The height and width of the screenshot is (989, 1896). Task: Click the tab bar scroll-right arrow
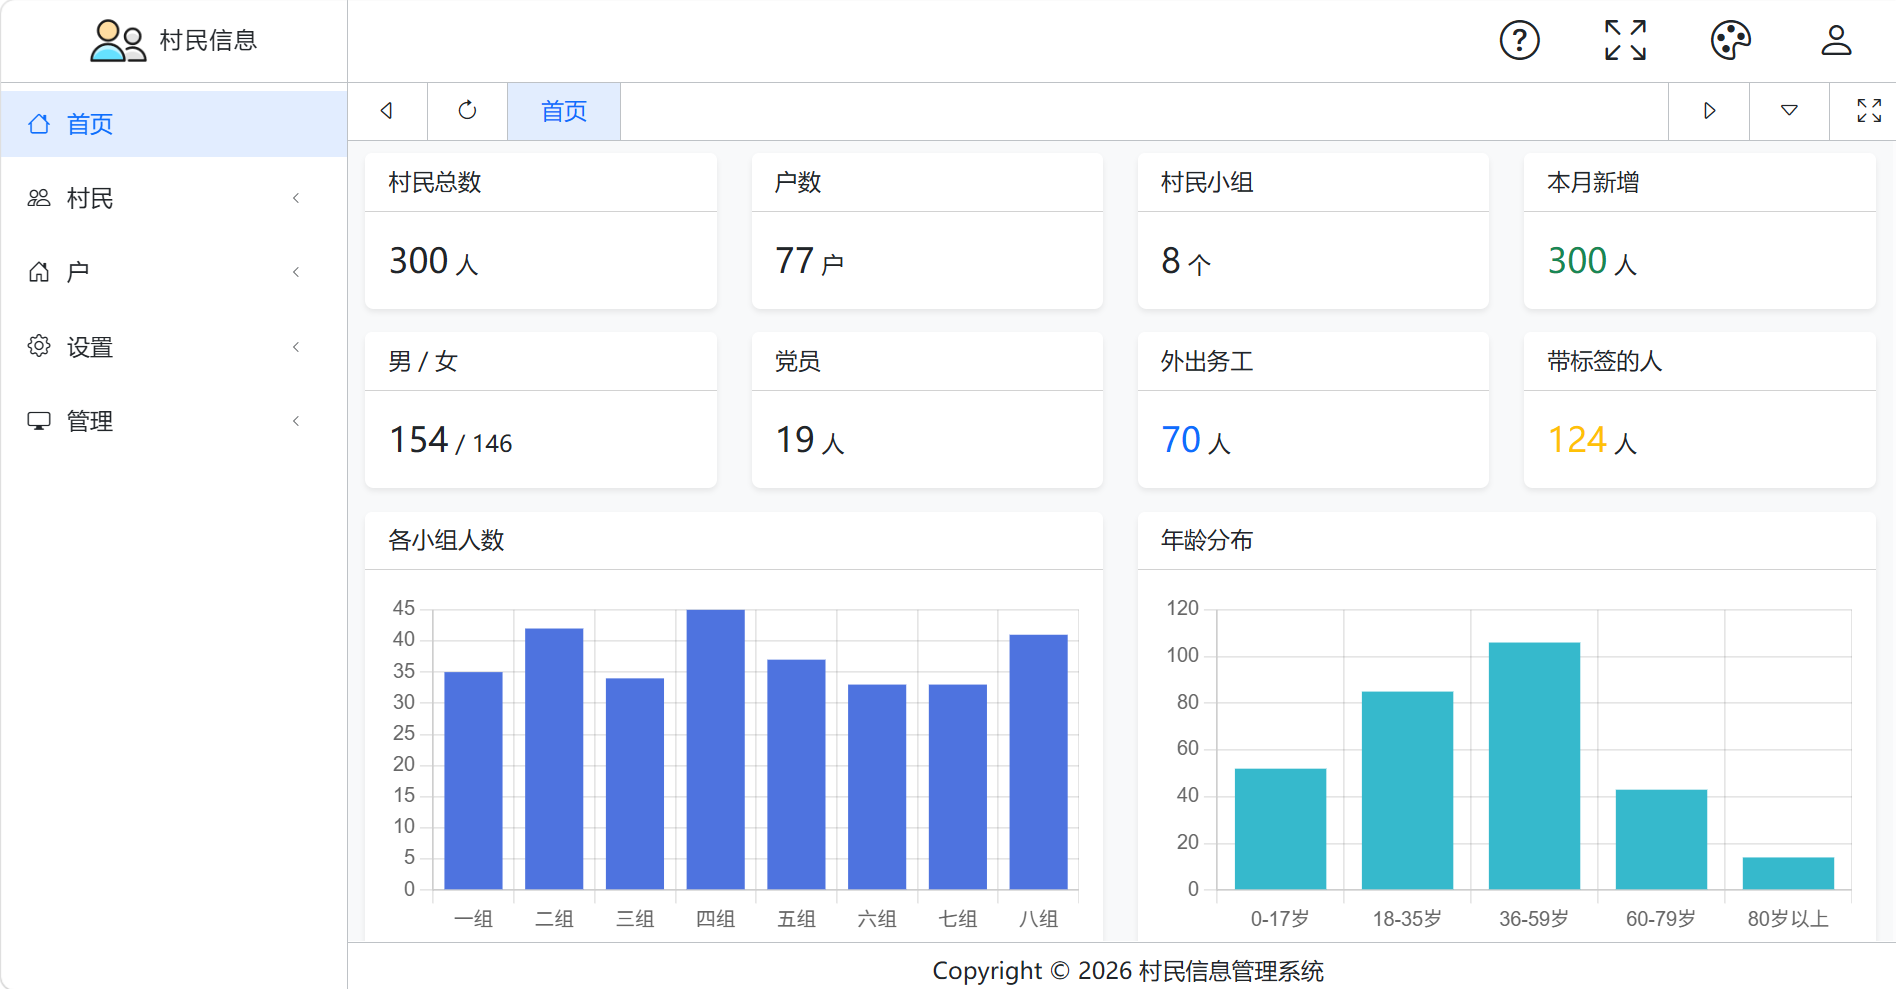(x=1709, y=111)
